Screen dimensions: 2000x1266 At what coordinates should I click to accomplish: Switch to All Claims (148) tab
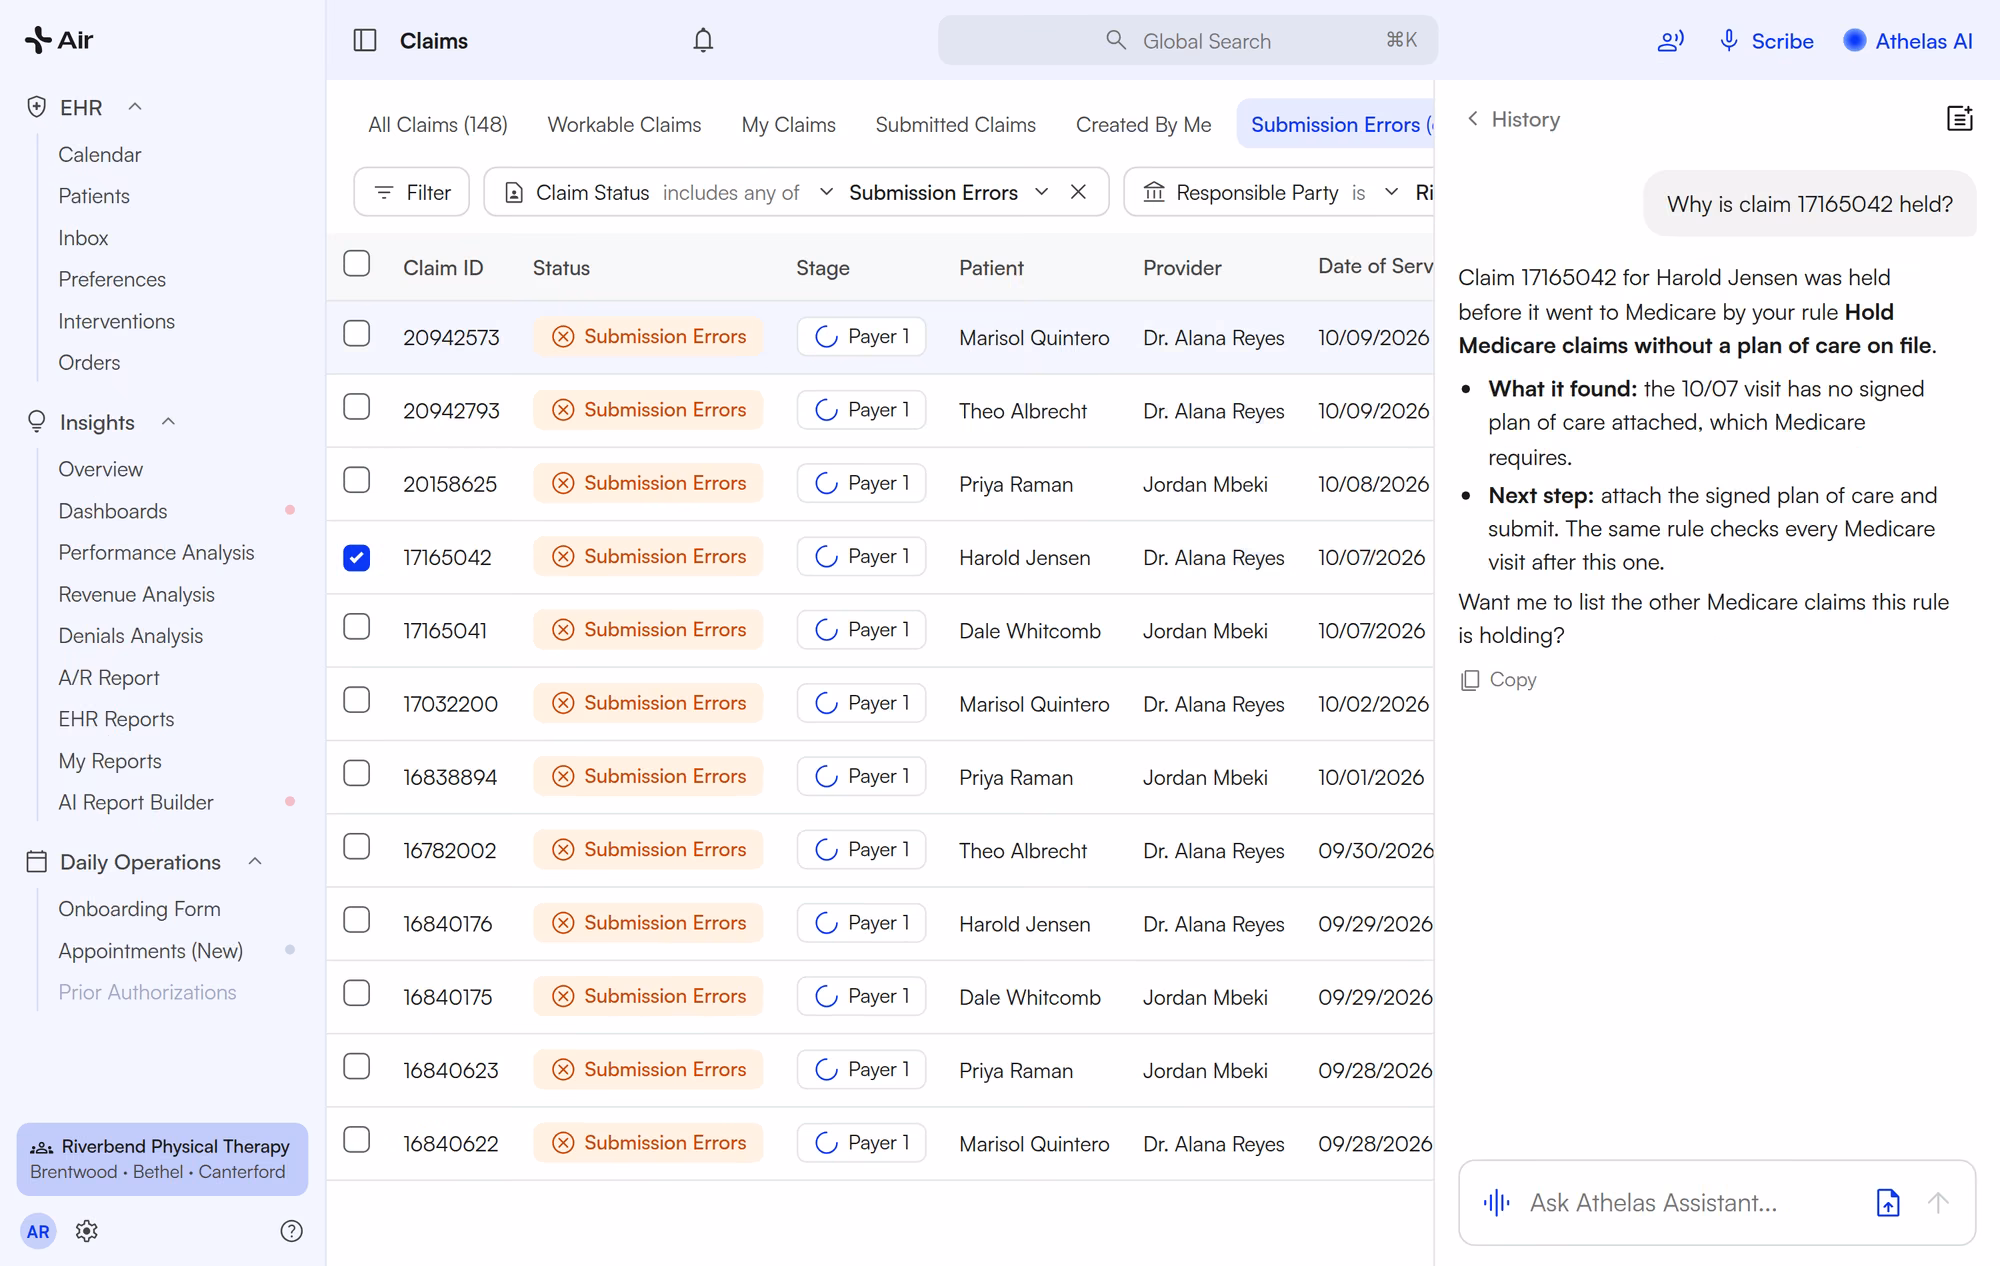click(438, 125)
